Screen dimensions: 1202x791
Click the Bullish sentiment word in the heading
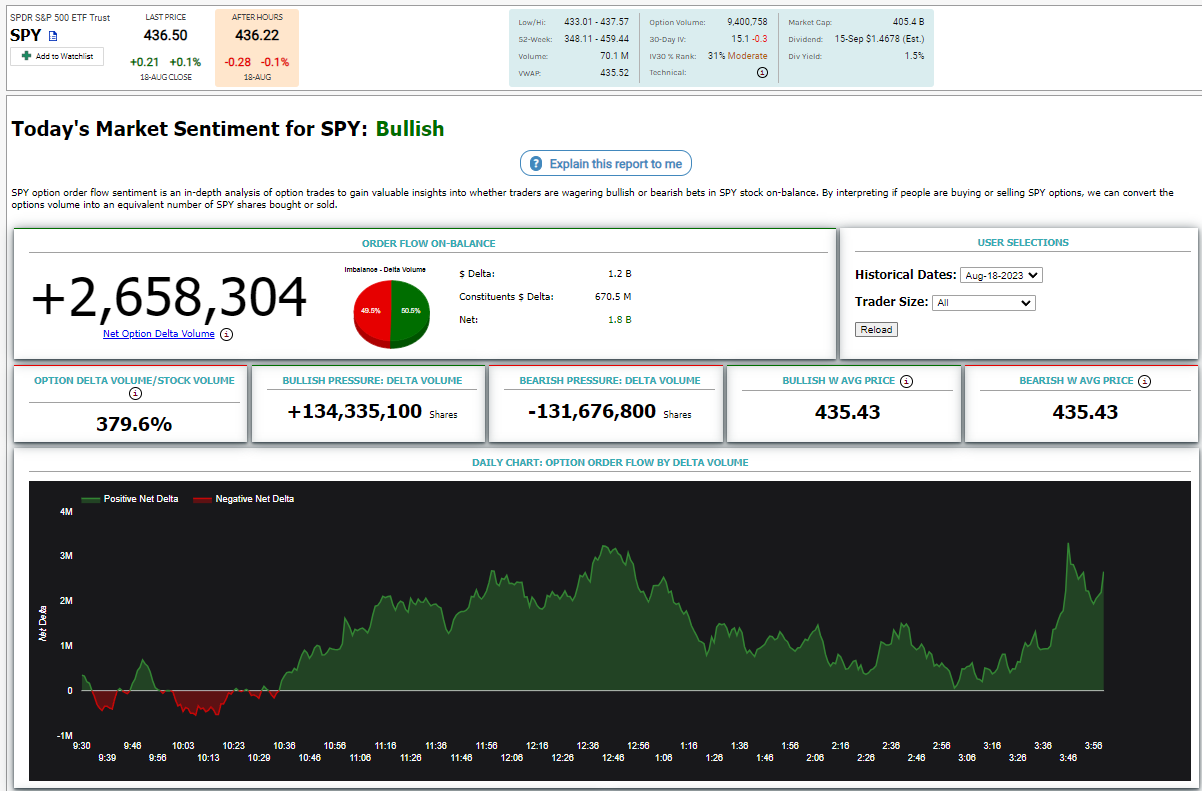point(410,129)
